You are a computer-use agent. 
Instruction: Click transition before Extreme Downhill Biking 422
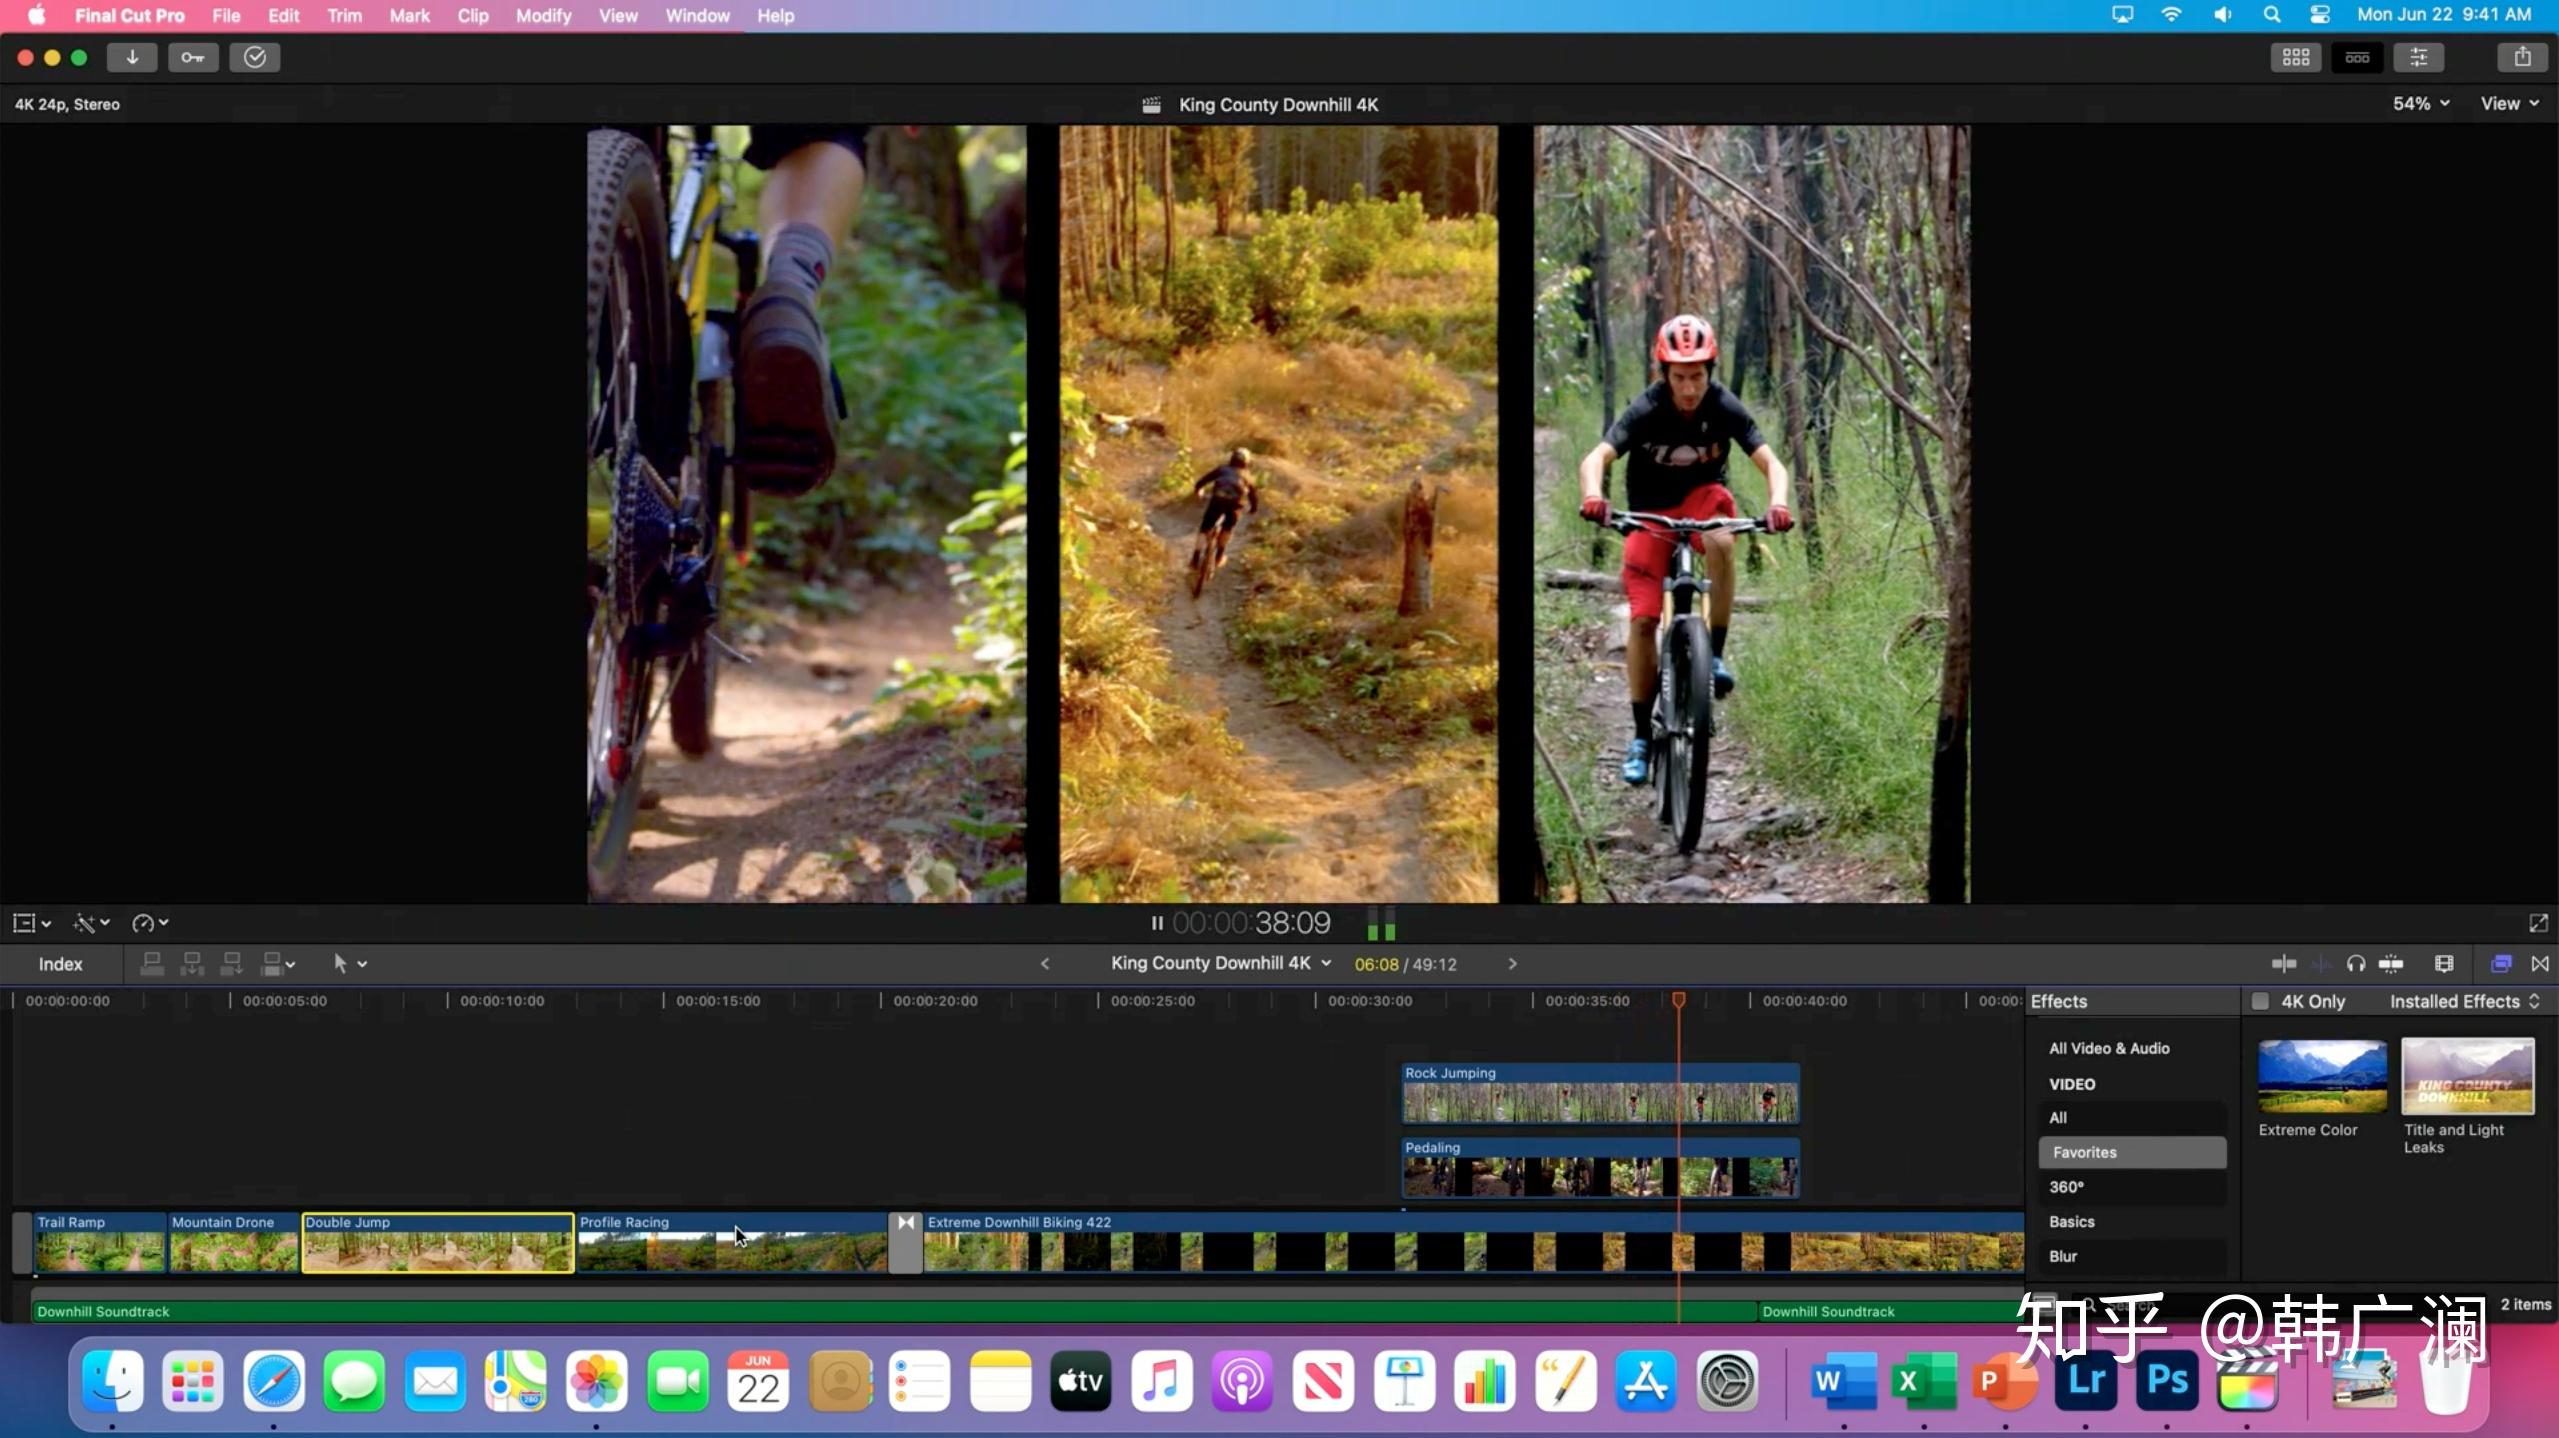[905, 1243]
